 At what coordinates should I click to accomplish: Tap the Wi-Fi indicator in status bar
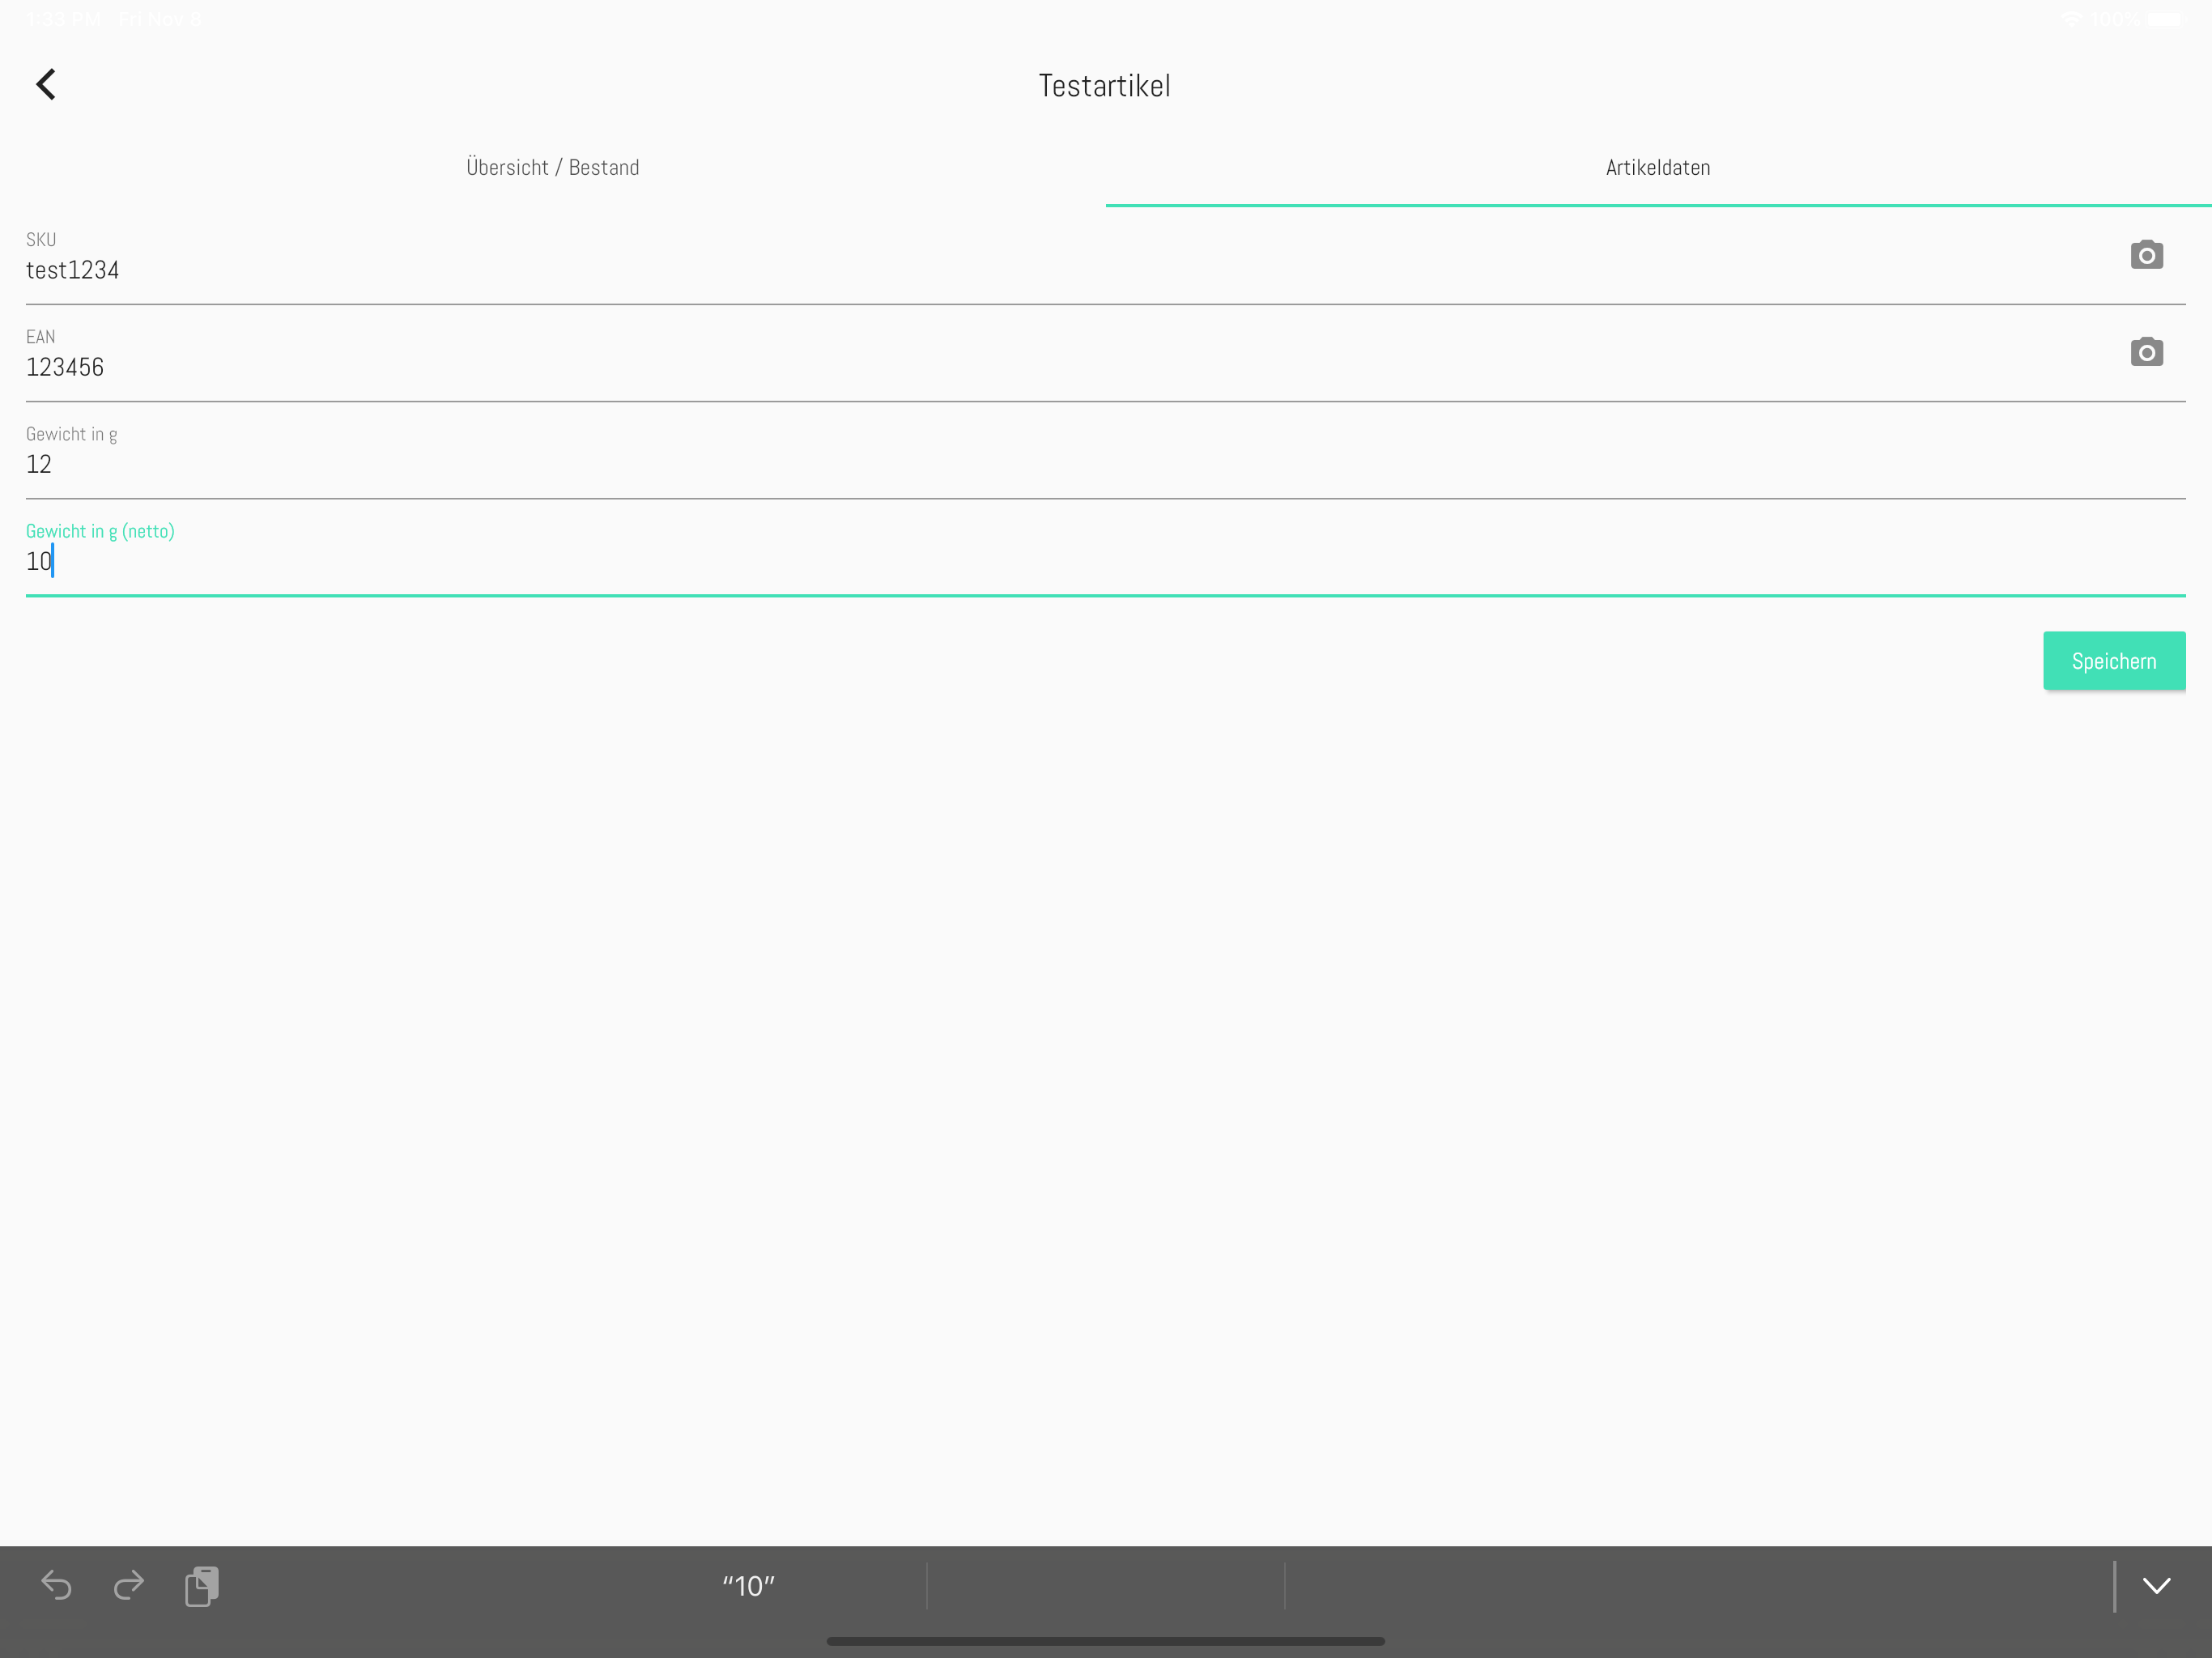[x=2072, y=19]
